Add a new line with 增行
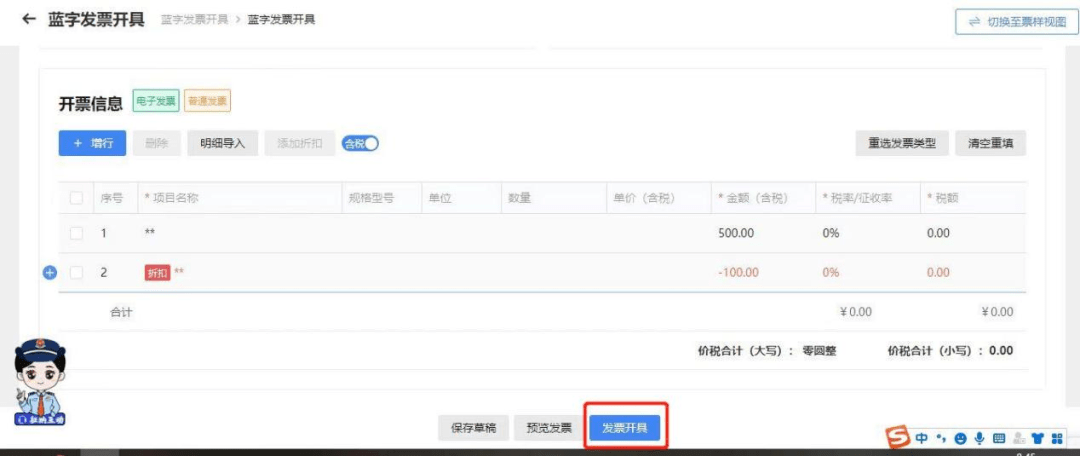1080x456 pixels. click(92, 143)
